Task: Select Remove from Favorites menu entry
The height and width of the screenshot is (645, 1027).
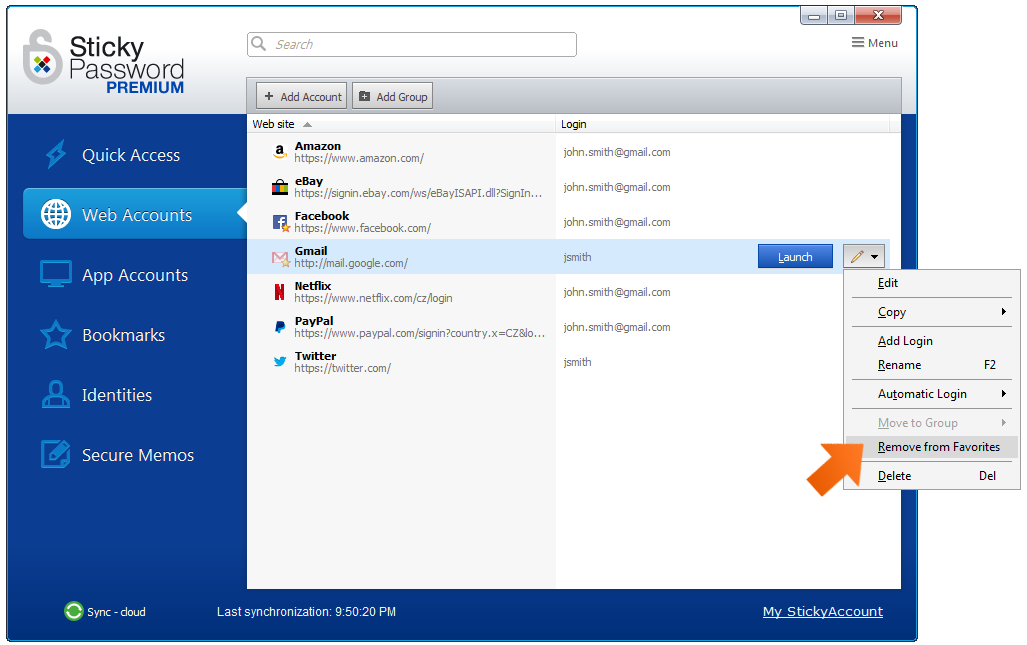Action: point(931,447)
